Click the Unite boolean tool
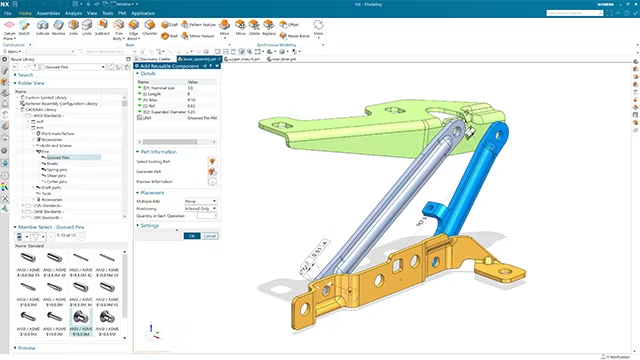This screenshot has height=360, width=640. point(87,28)
